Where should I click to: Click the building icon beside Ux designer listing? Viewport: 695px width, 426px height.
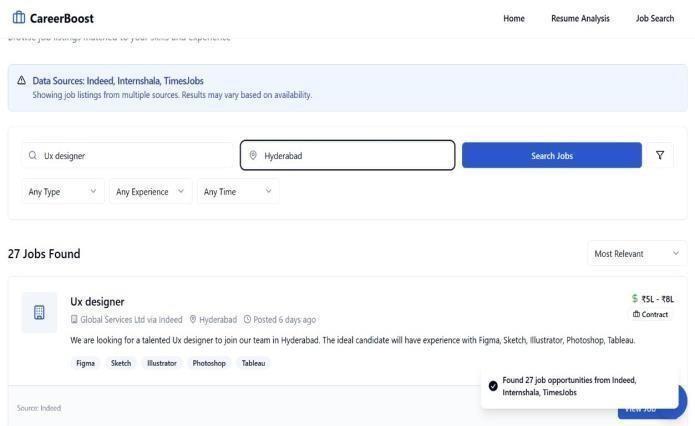39,312
